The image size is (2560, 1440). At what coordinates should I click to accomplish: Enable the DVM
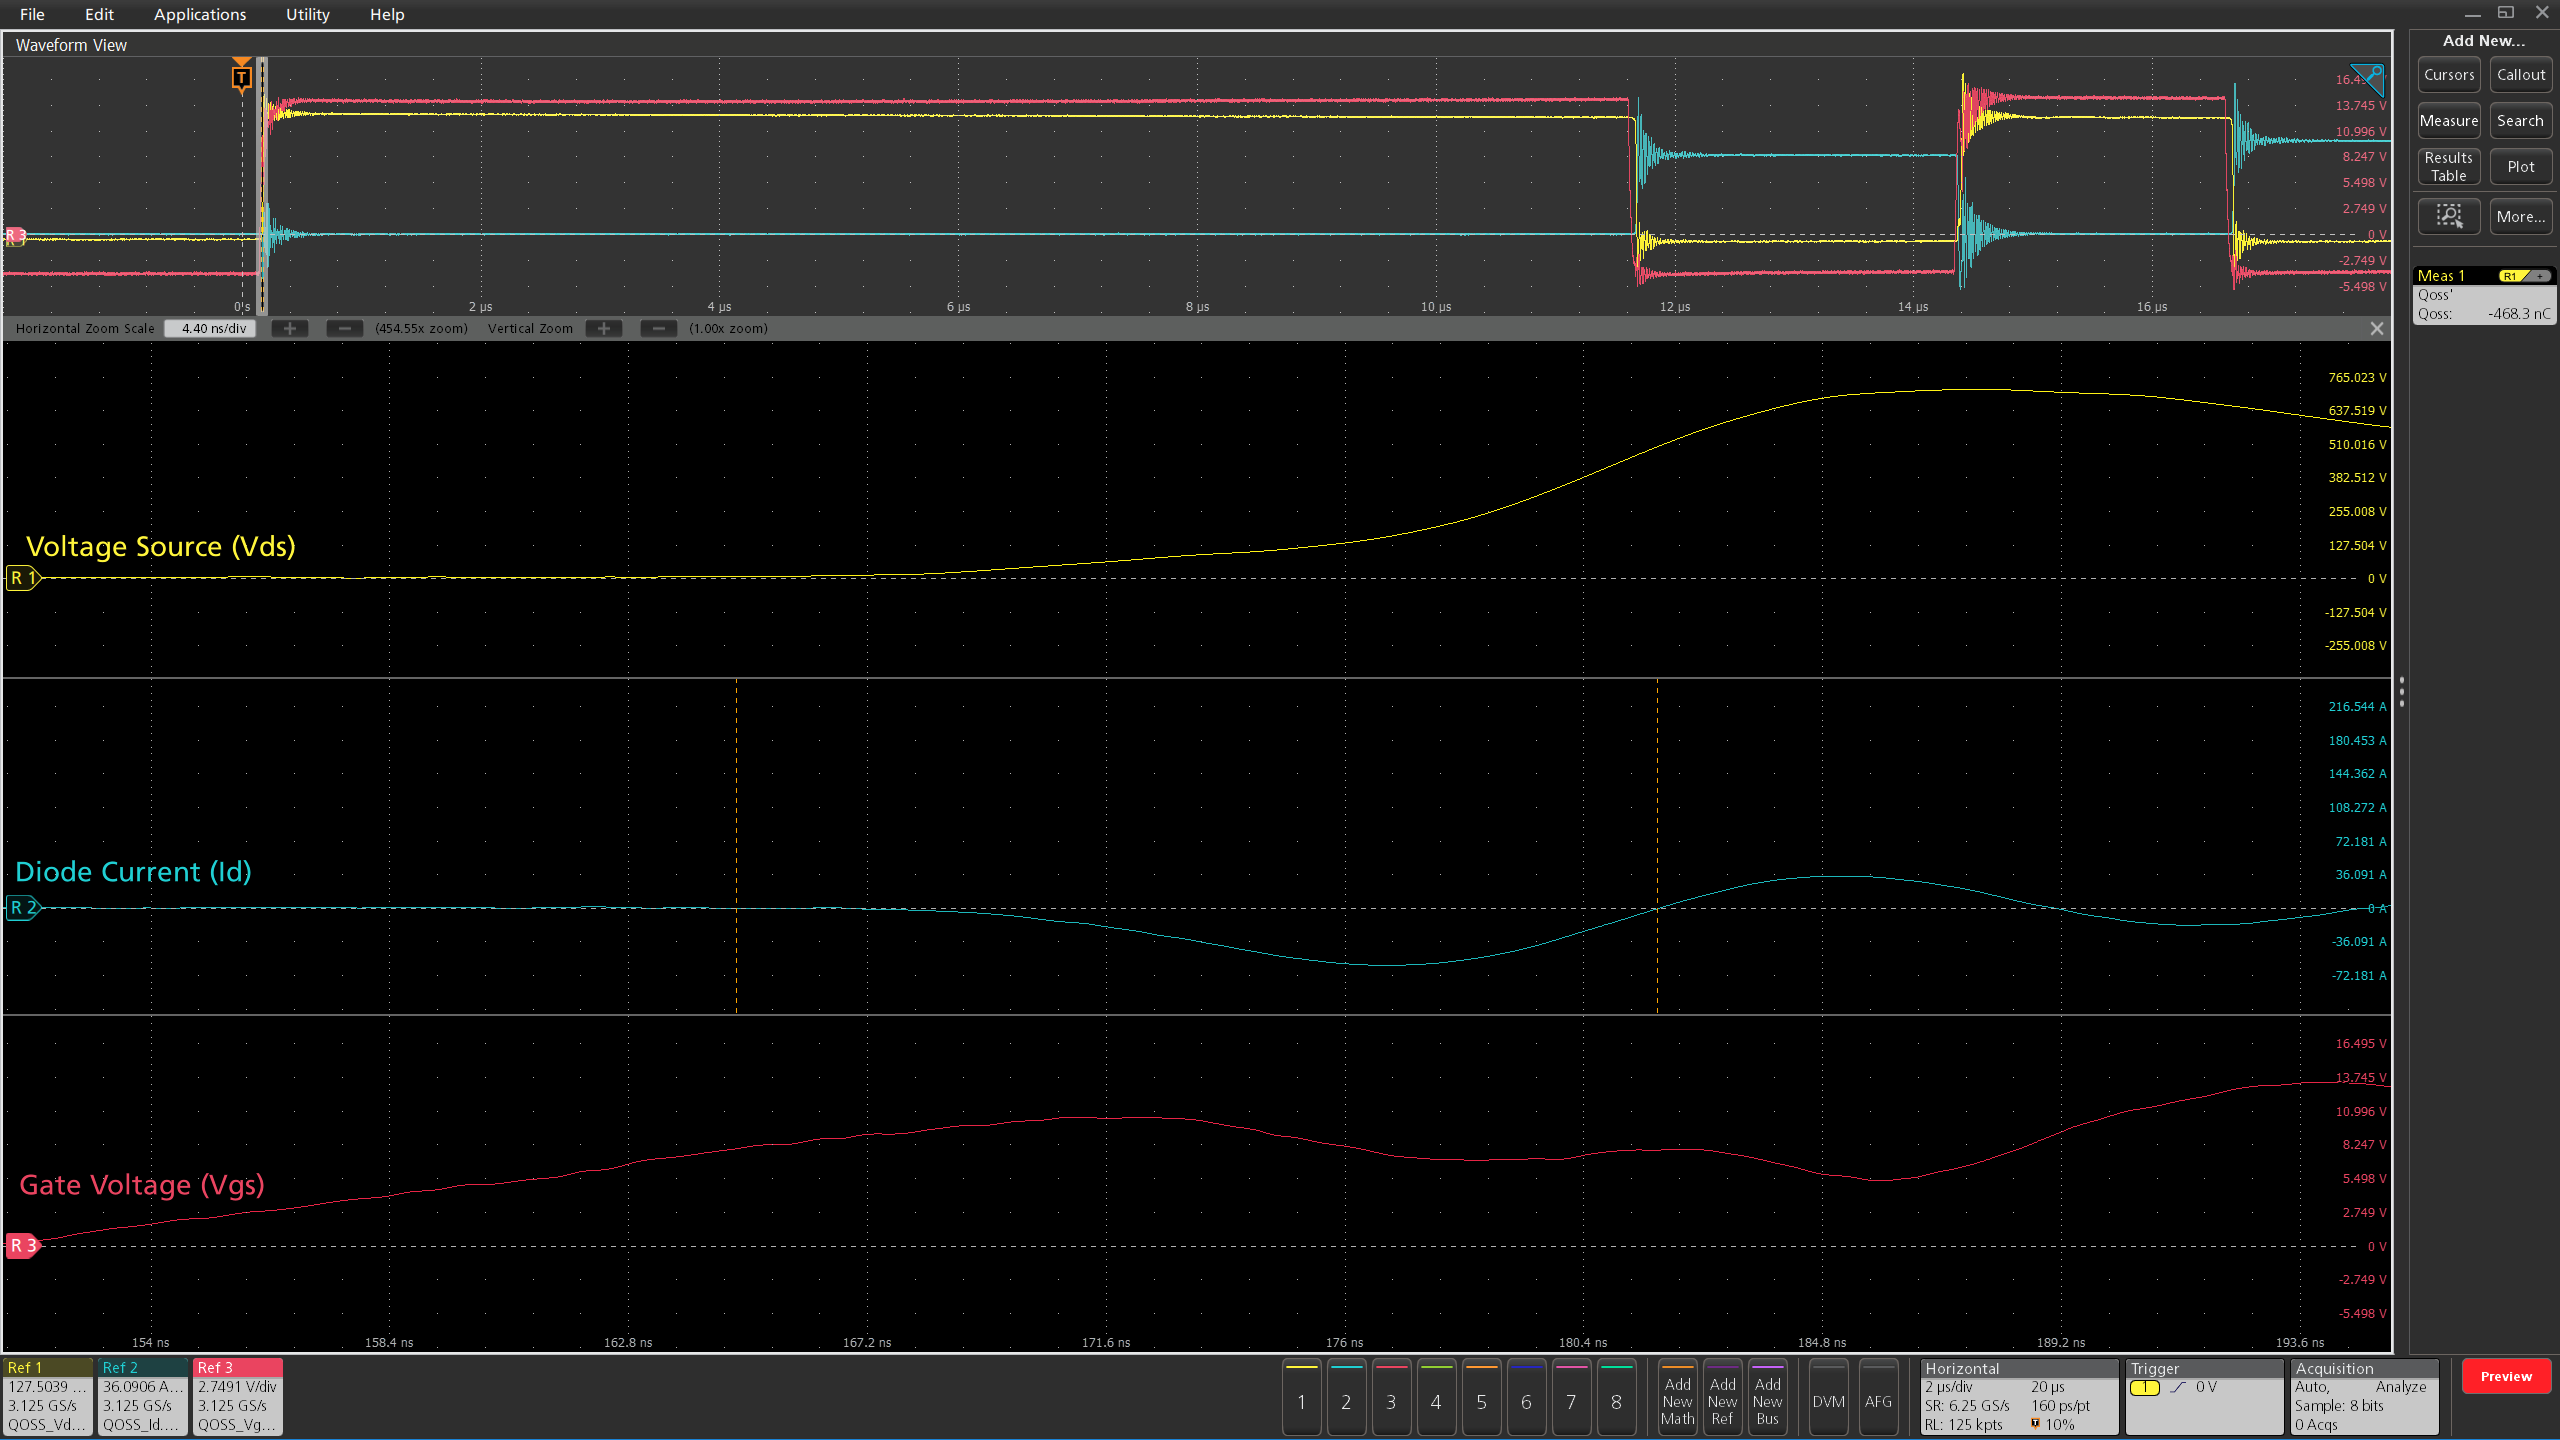pos(1828,1396)
